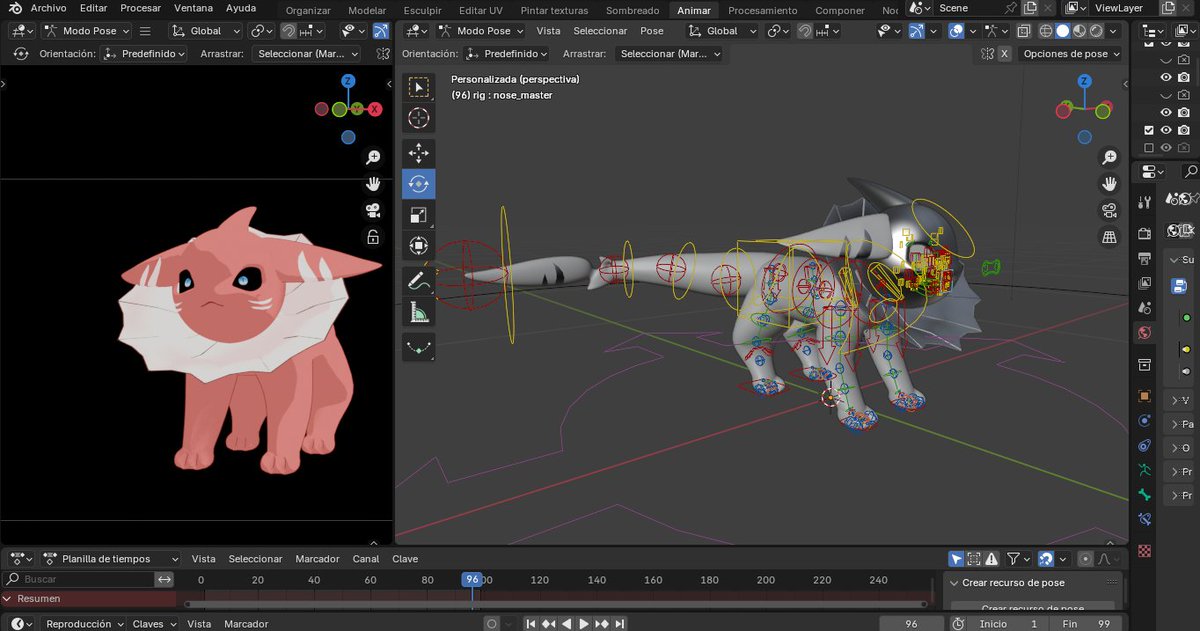Image resolution: width=1200 pixels, height=631 pixels.
Task: Toggle first eye visibility icon in outliner
Action: pos(1165,77)
